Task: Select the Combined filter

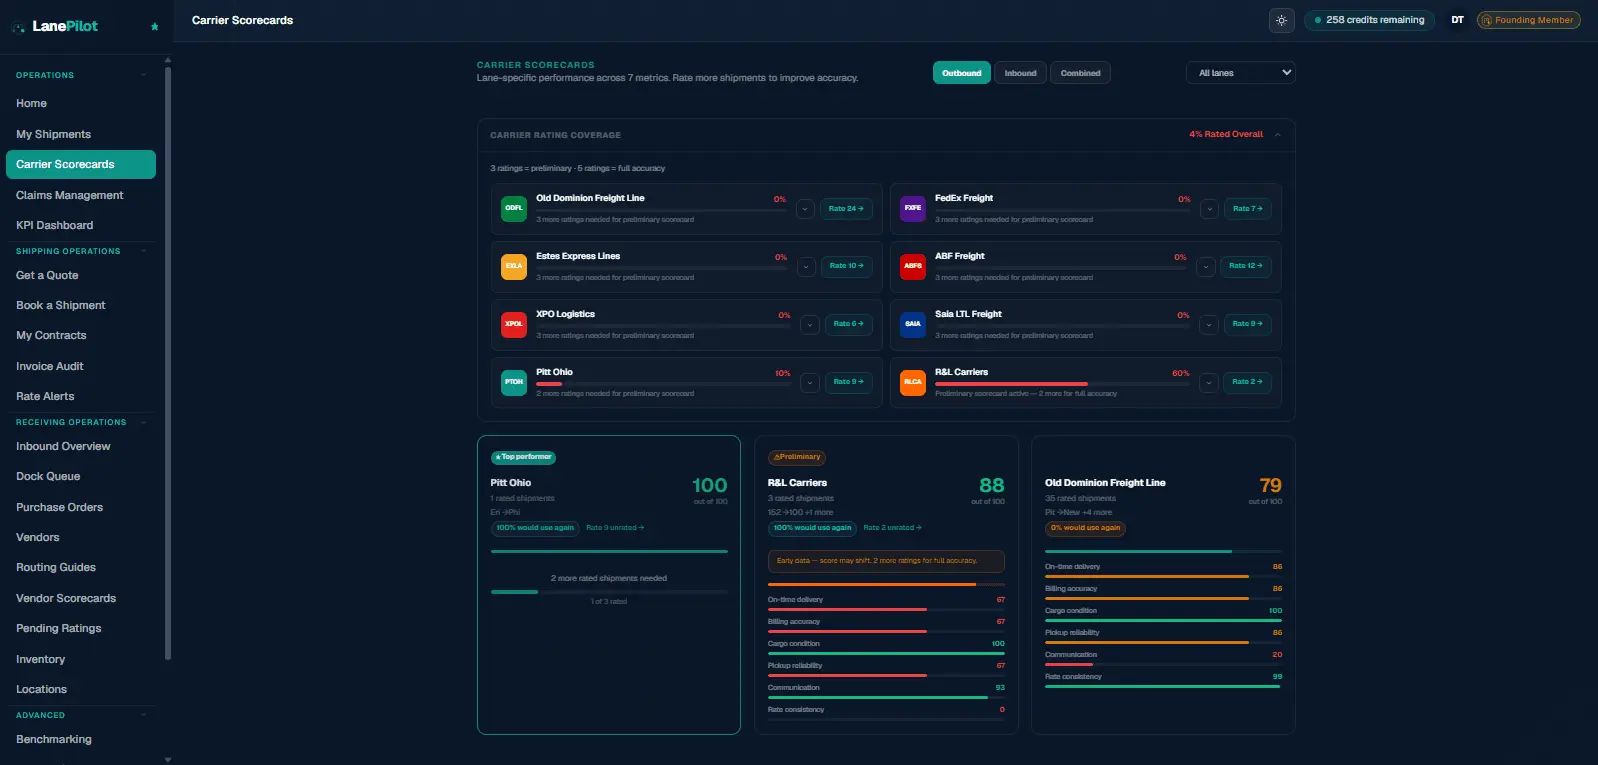Action: [x=1080, y=73]
